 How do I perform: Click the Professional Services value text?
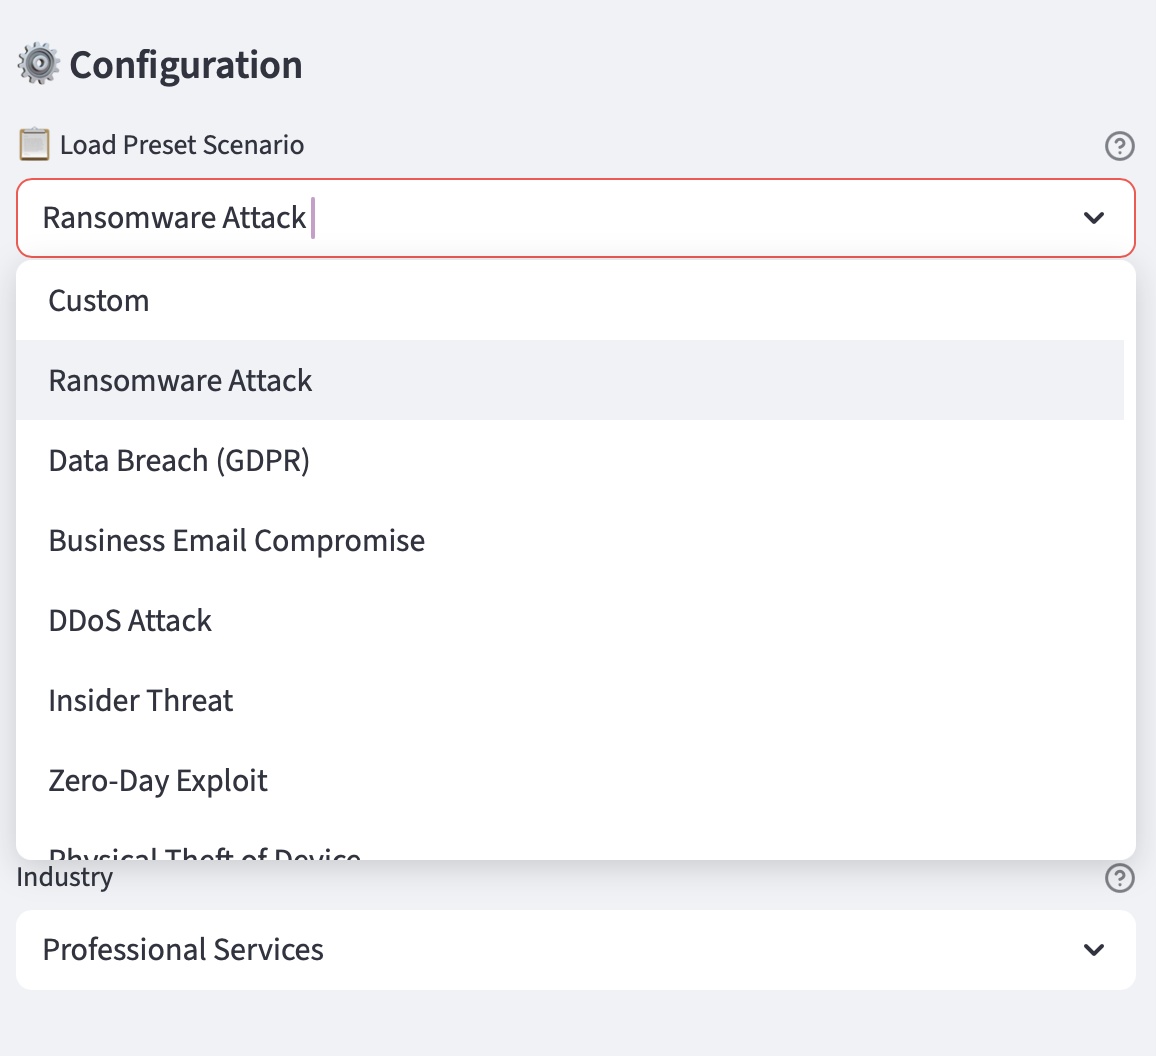click(183, 950)
